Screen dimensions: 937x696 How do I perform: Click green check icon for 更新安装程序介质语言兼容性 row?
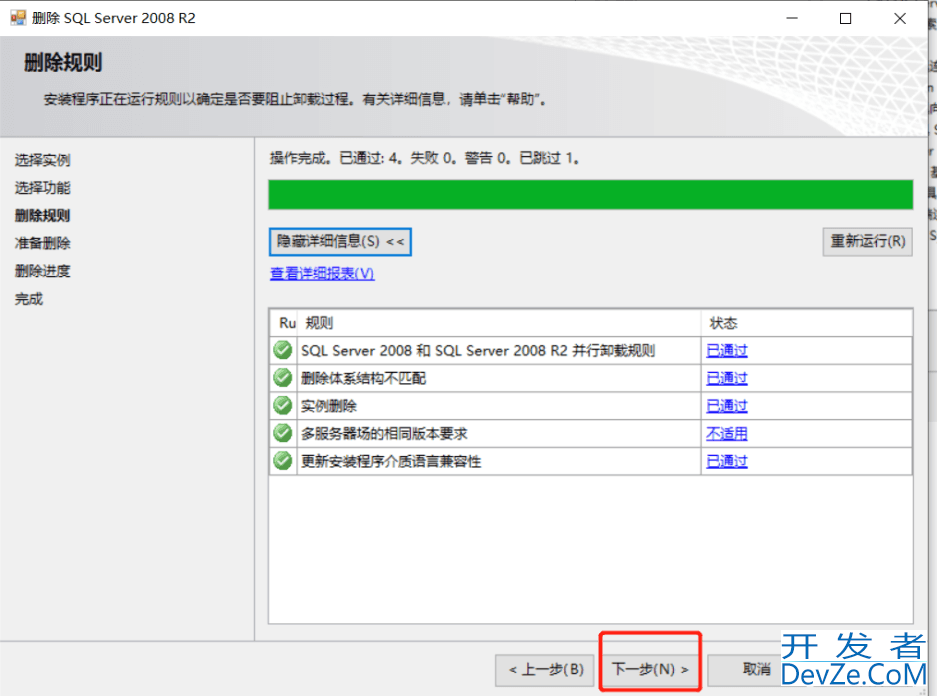[x=283, y=461]
